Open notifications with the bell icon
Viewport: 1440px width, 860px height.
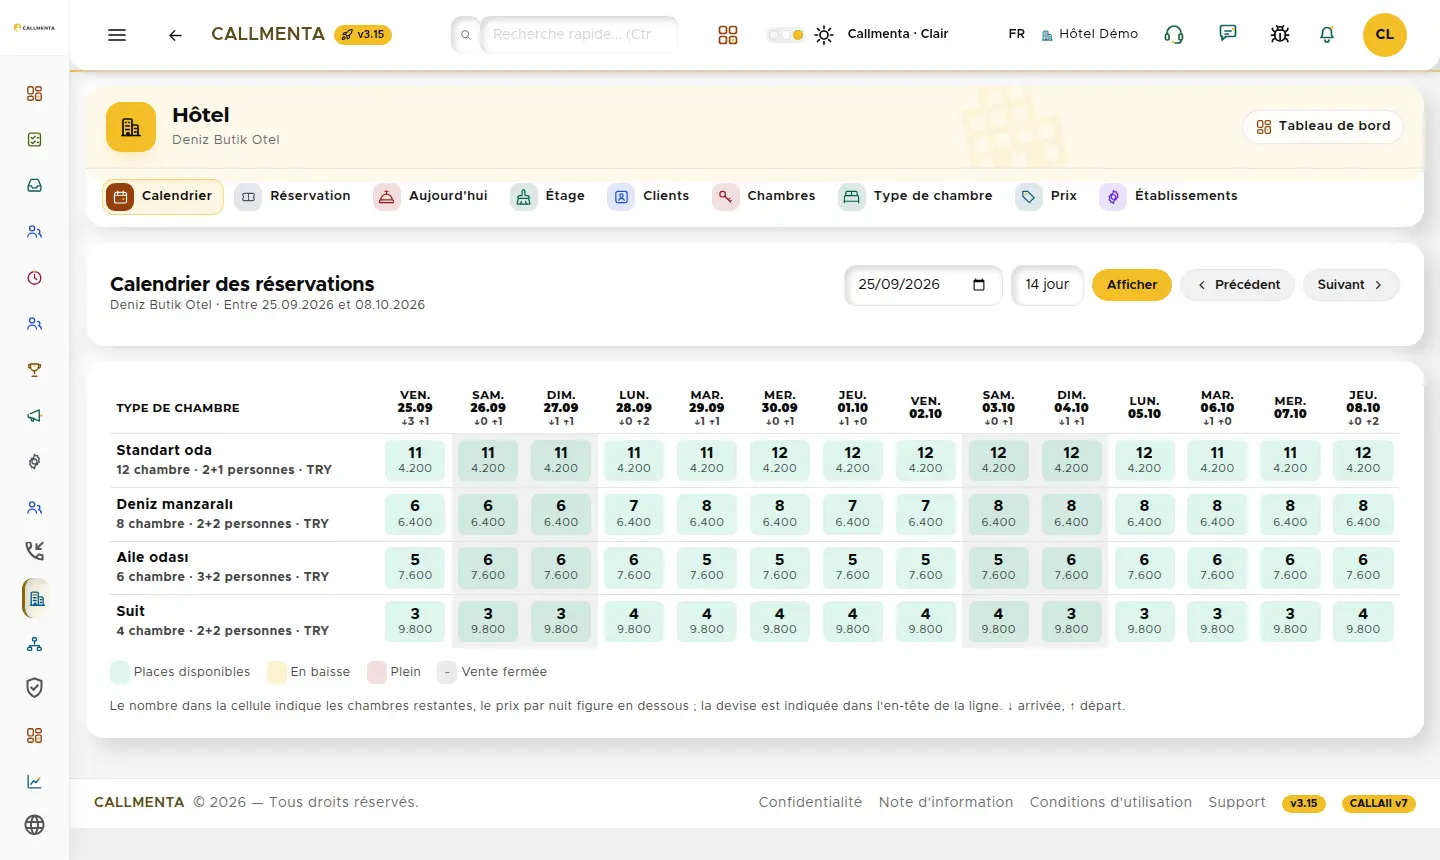click(1327, 35)
